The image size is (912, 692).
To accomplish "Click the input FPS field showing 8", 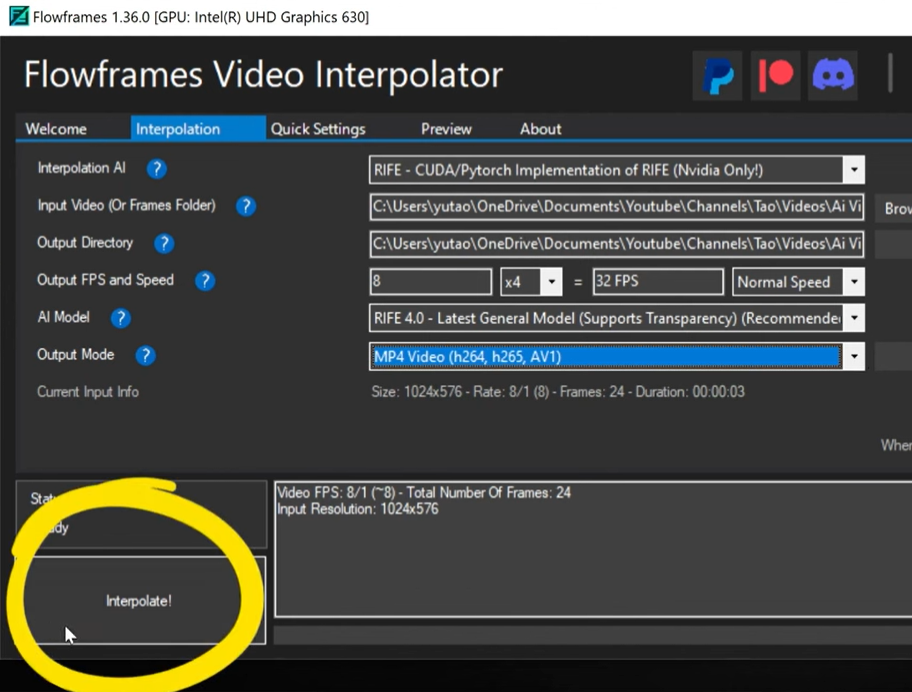I will point(430,281).
